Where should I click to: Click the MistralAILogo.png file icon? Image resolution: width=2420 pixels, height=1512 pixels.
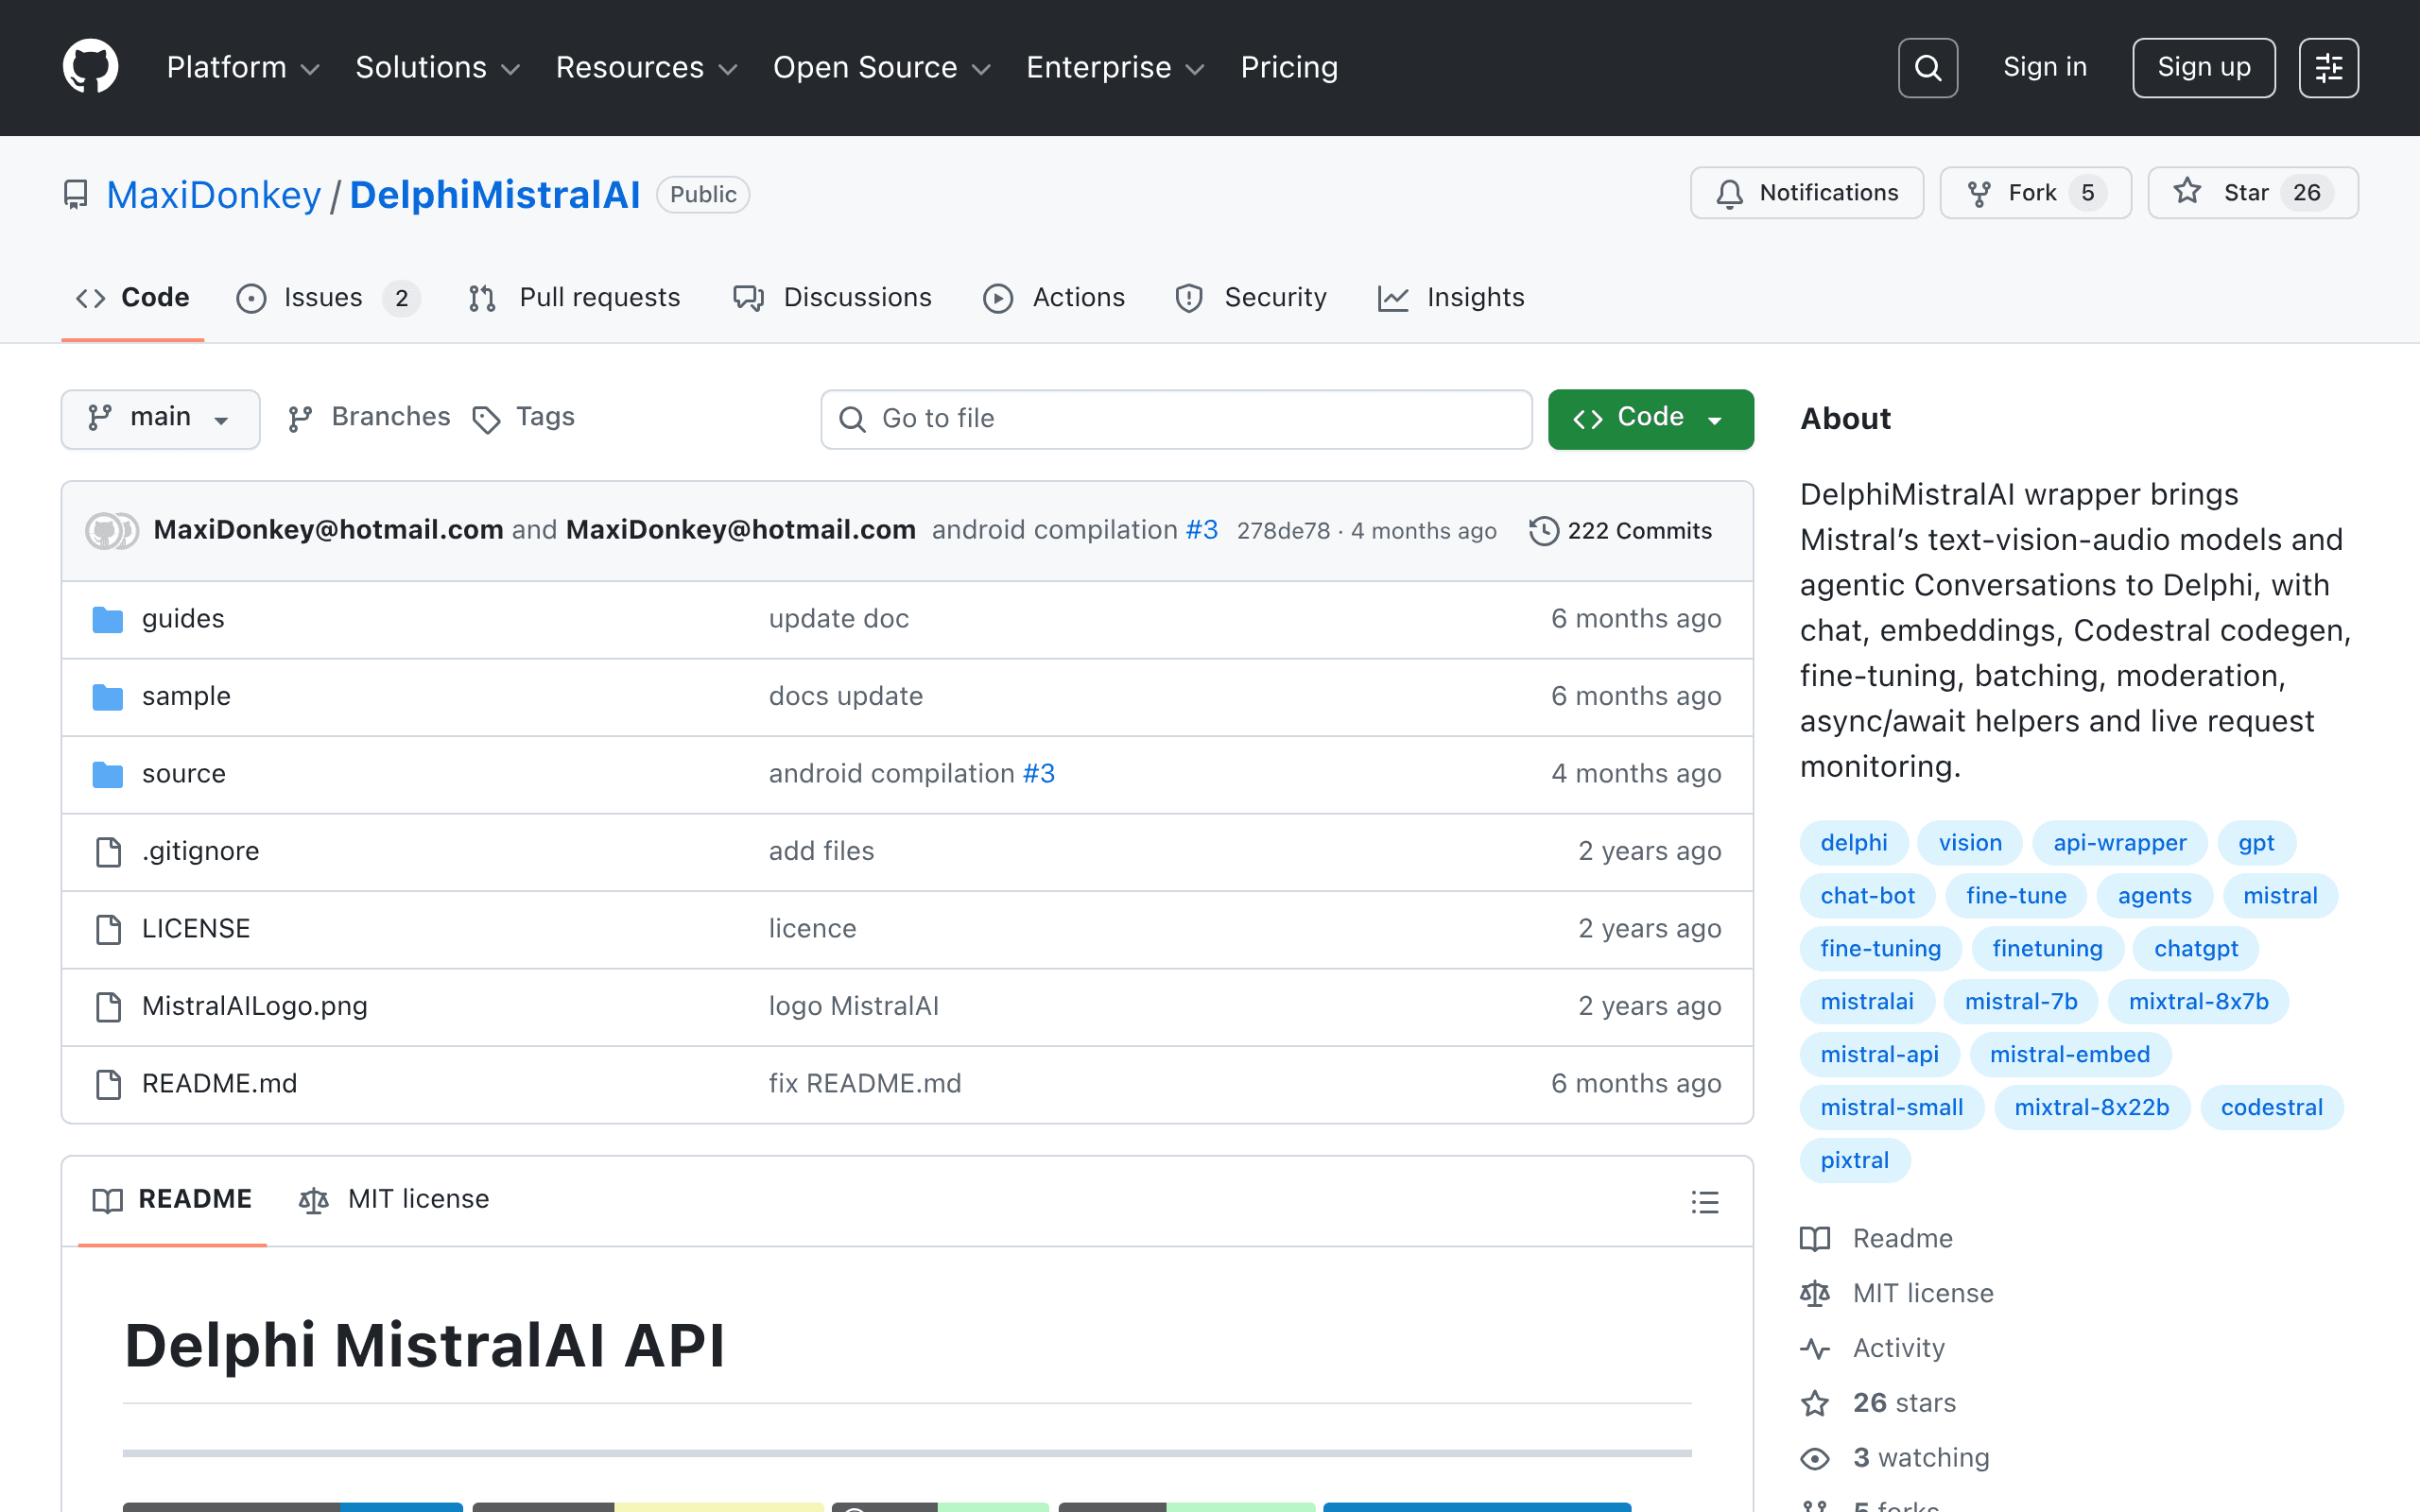coord(108,1007)
